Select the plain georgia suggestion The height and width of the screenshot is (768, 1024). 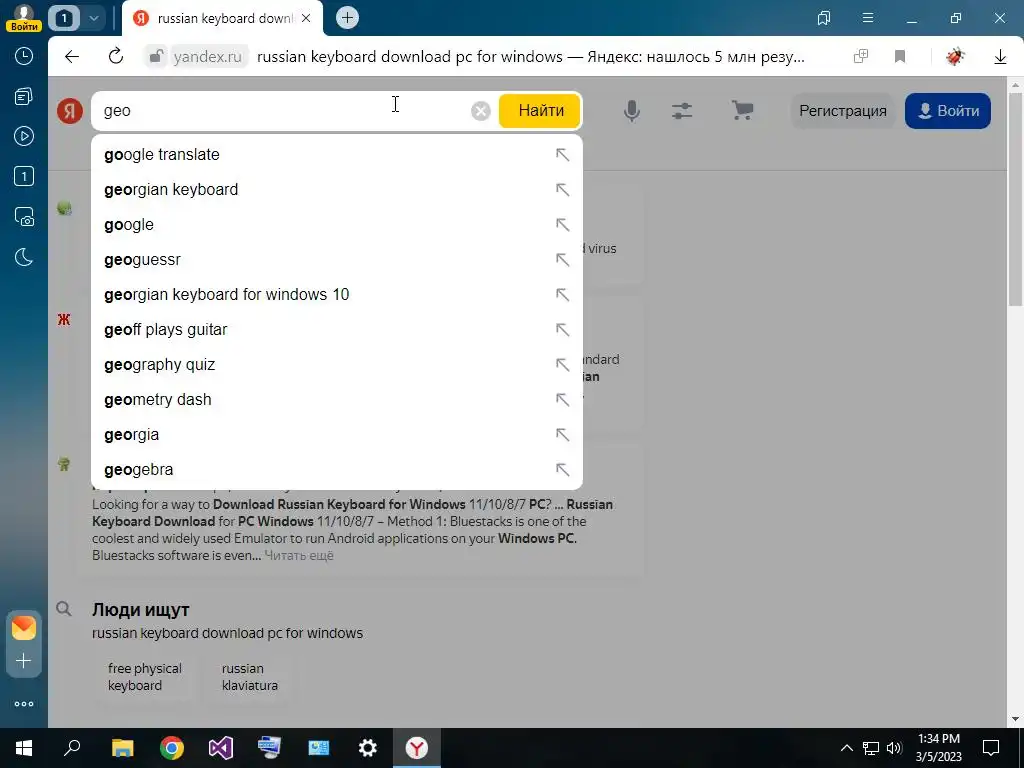pyautogui.click(x=336, y=434)
